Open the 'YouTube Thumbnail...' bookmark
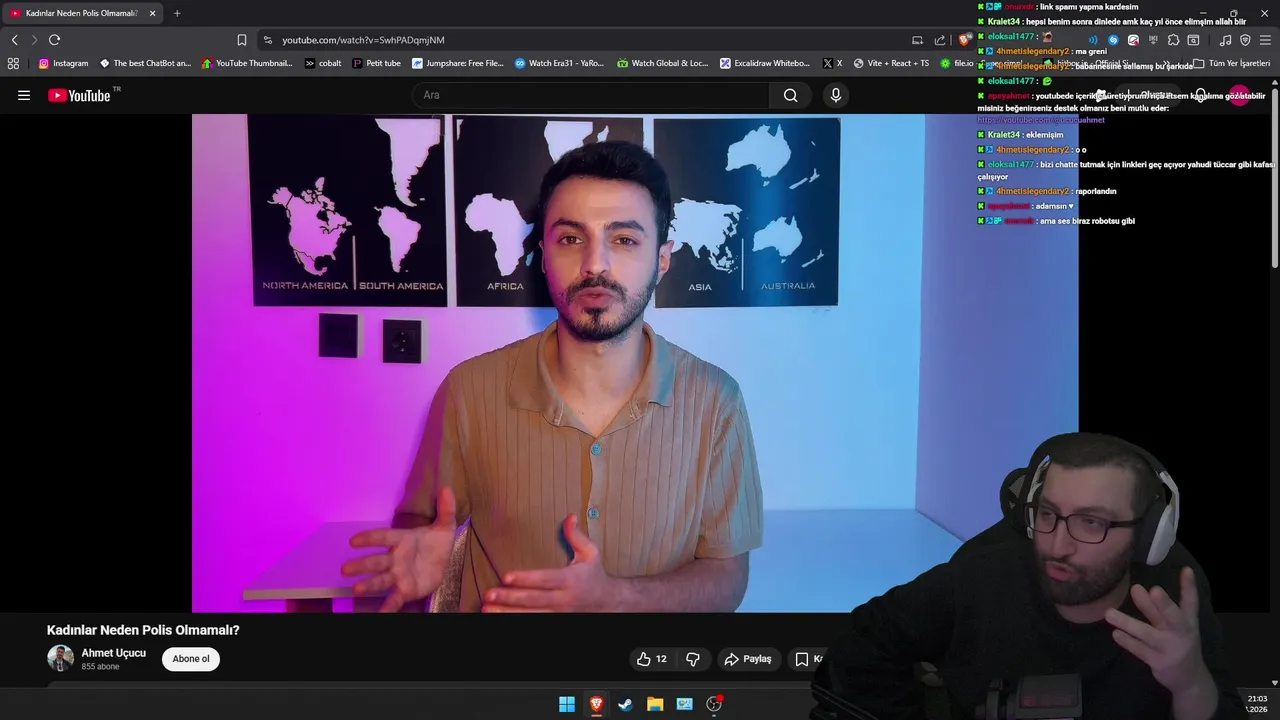Viewport: 1280px width, 720px height. 247,63
